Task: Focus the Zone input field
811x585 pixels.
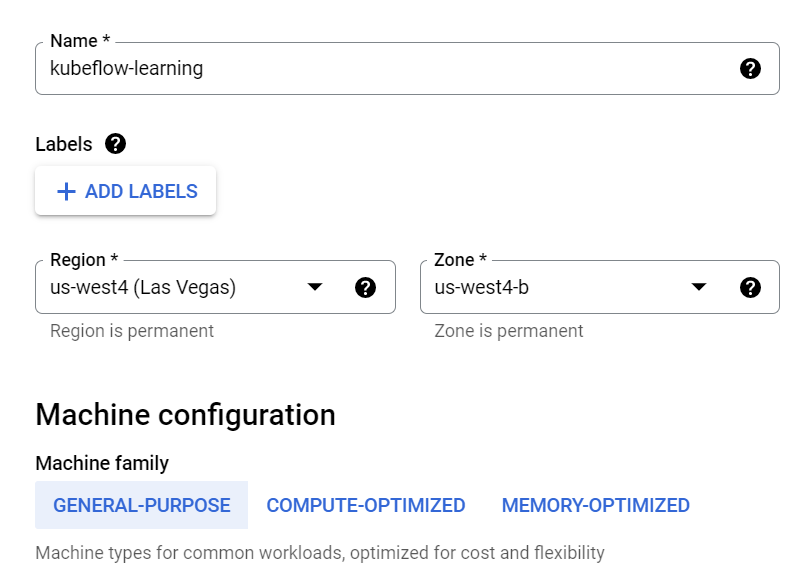Action: [560, 287]
